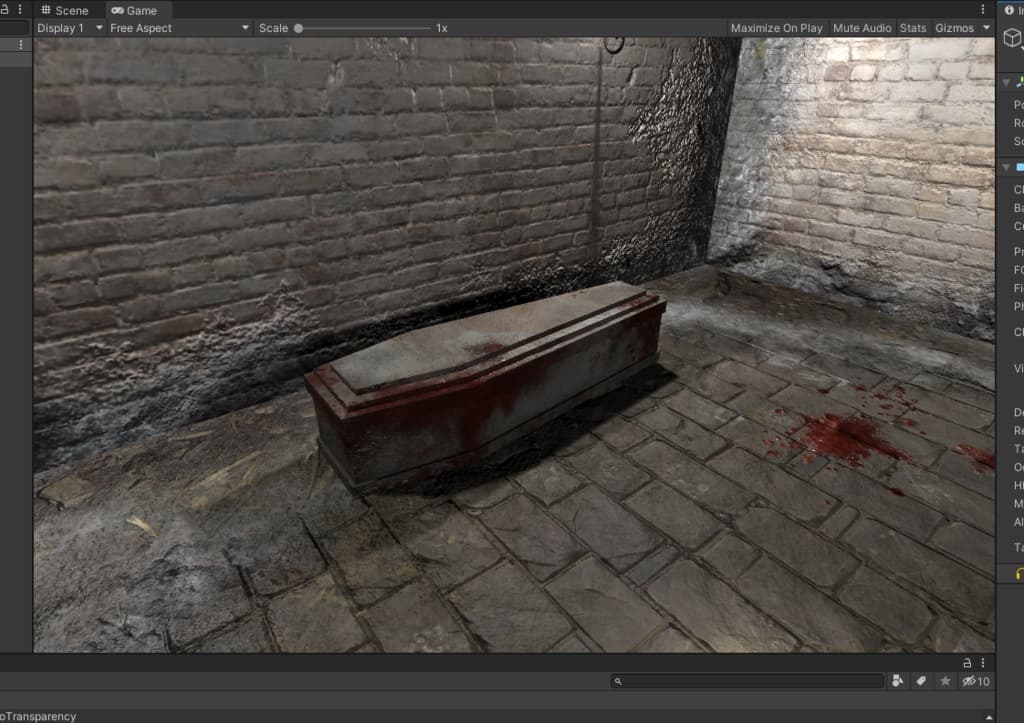Open the Project panel three-dot menu
Viewport: 1024px width, 723px height.
(x=984, y=662)
